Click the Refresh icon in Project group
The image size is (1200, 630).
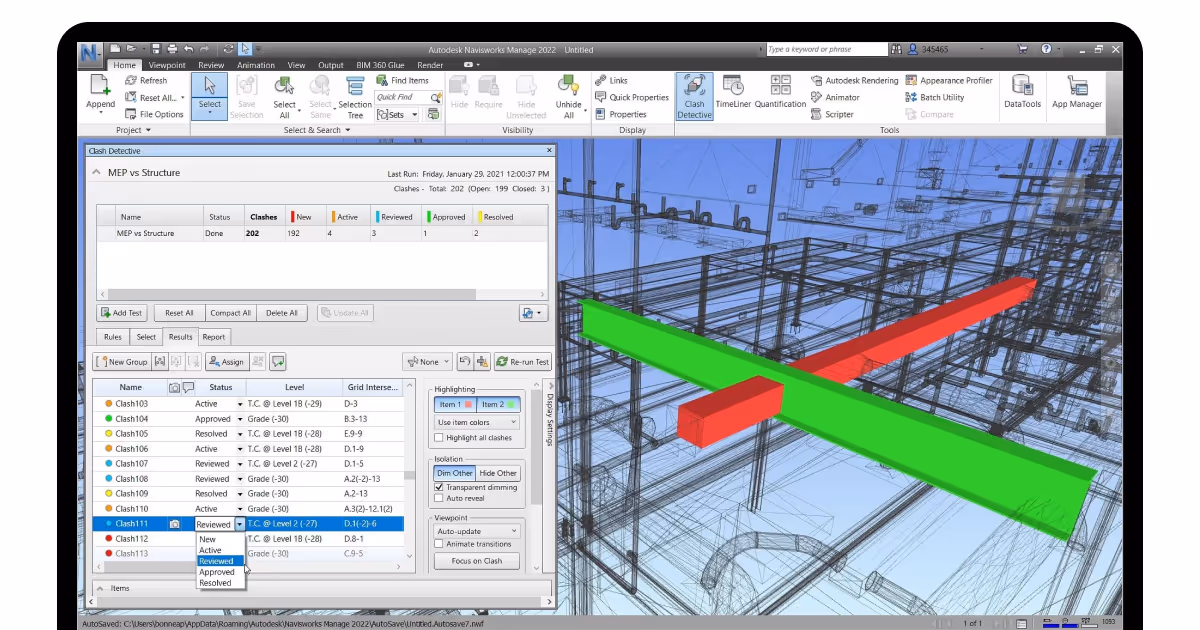(131, 80)
